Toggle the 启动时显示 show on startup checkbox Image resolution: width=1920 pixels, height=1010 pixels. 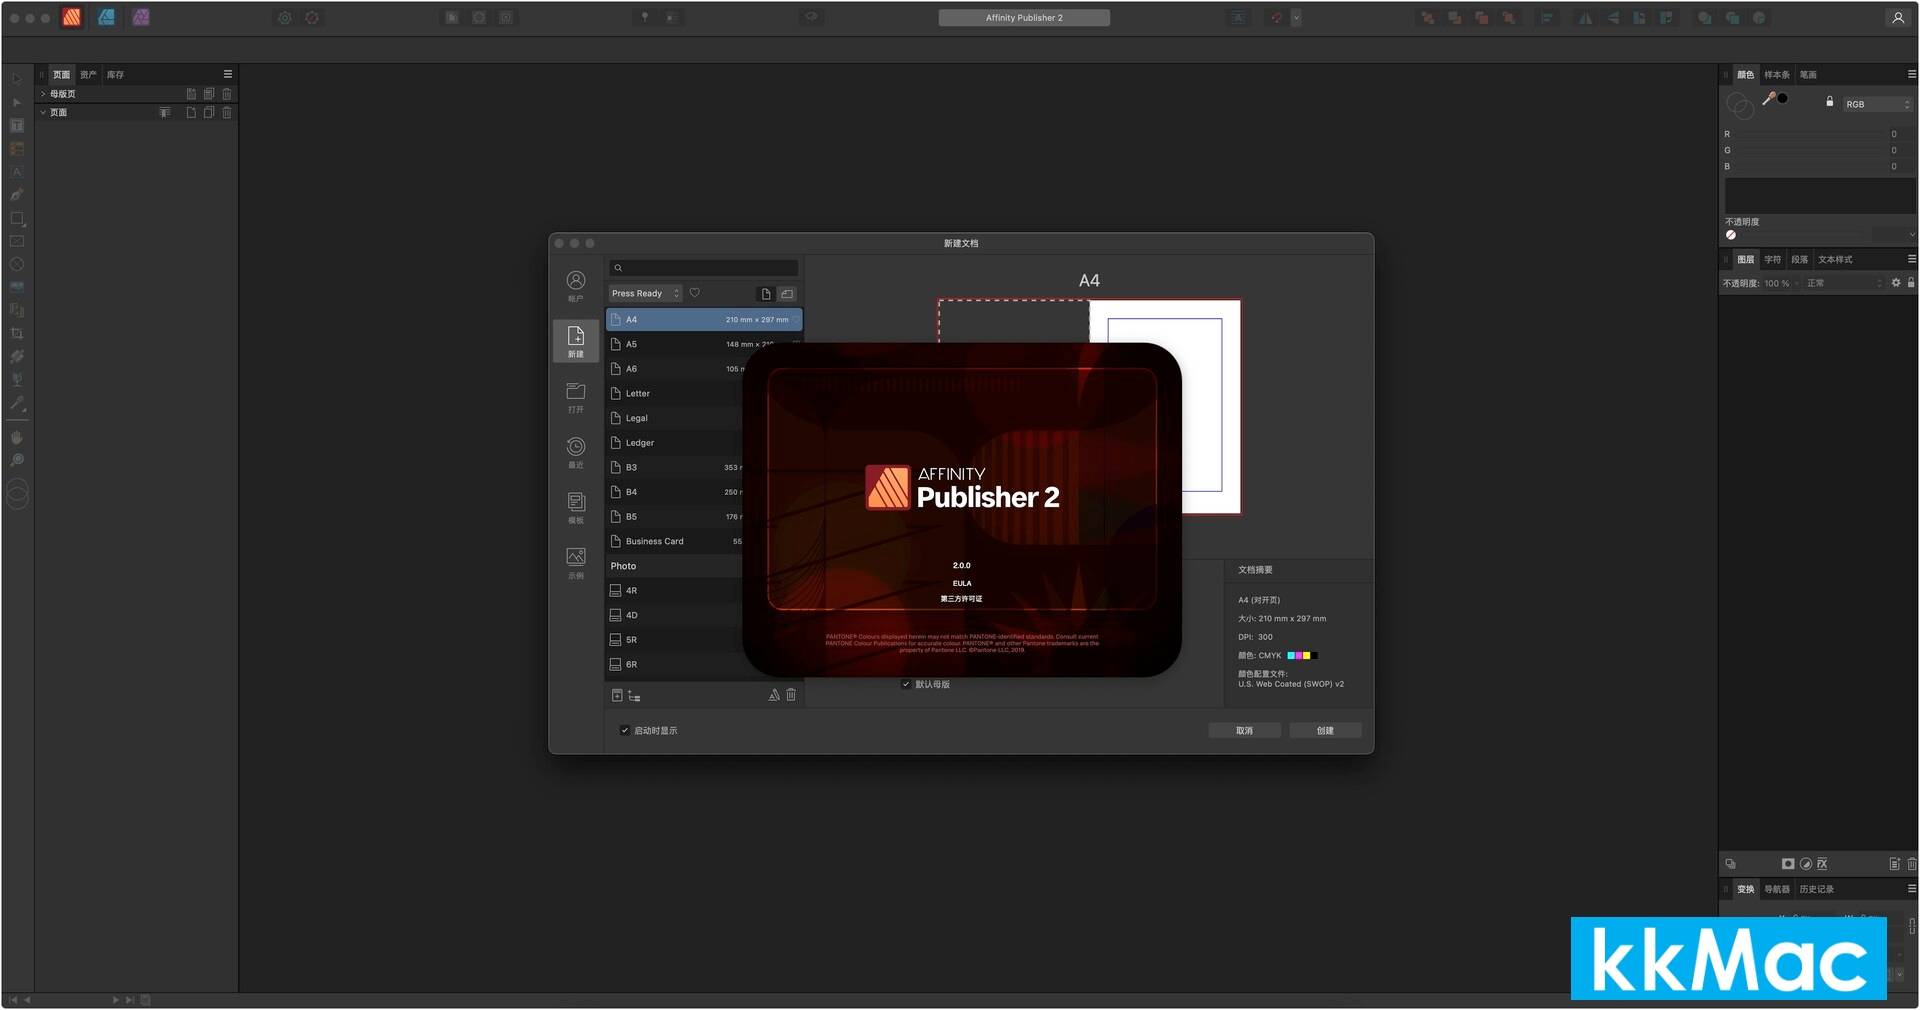(625, 731)
